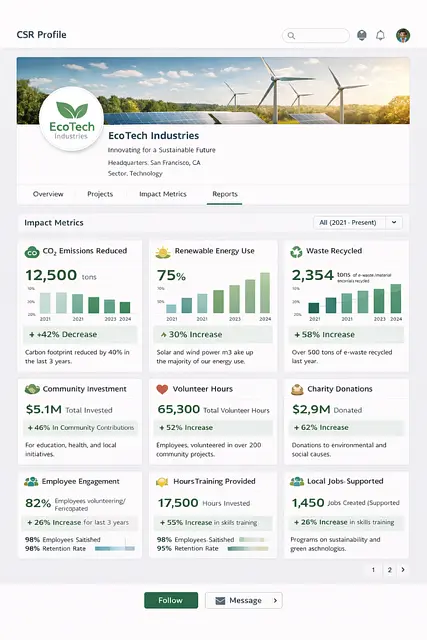Expand the All (2021 - Present) dropdown arrow

coord(394,222)
